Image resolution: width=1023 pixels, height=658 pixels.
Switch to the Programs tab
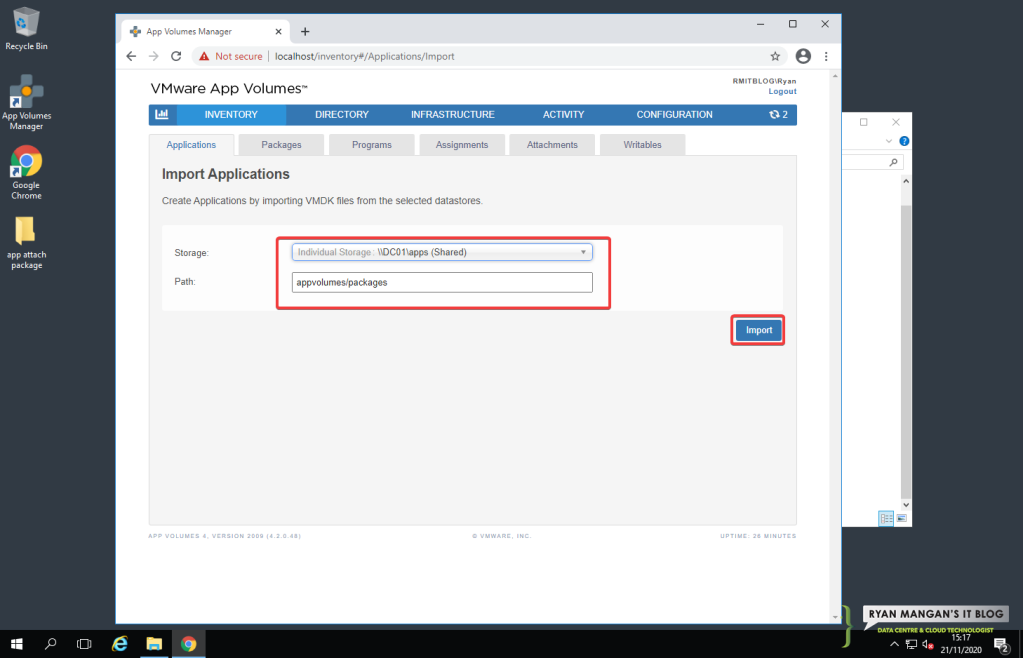tap(372, 145)
